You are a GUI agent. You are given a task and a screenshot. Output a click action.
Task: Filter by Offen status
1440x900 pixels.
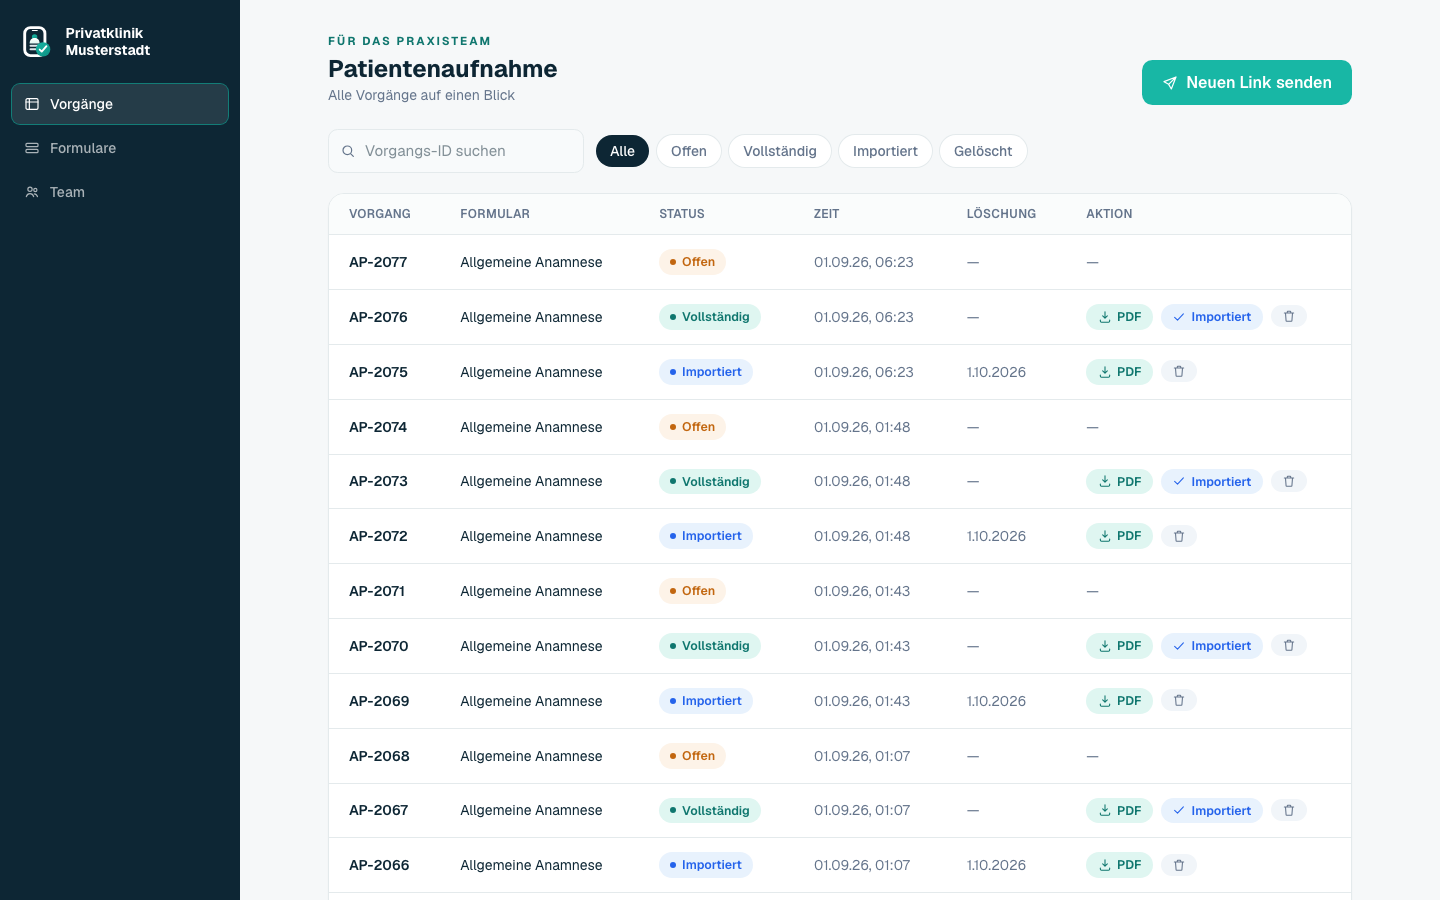coord(689,151)
